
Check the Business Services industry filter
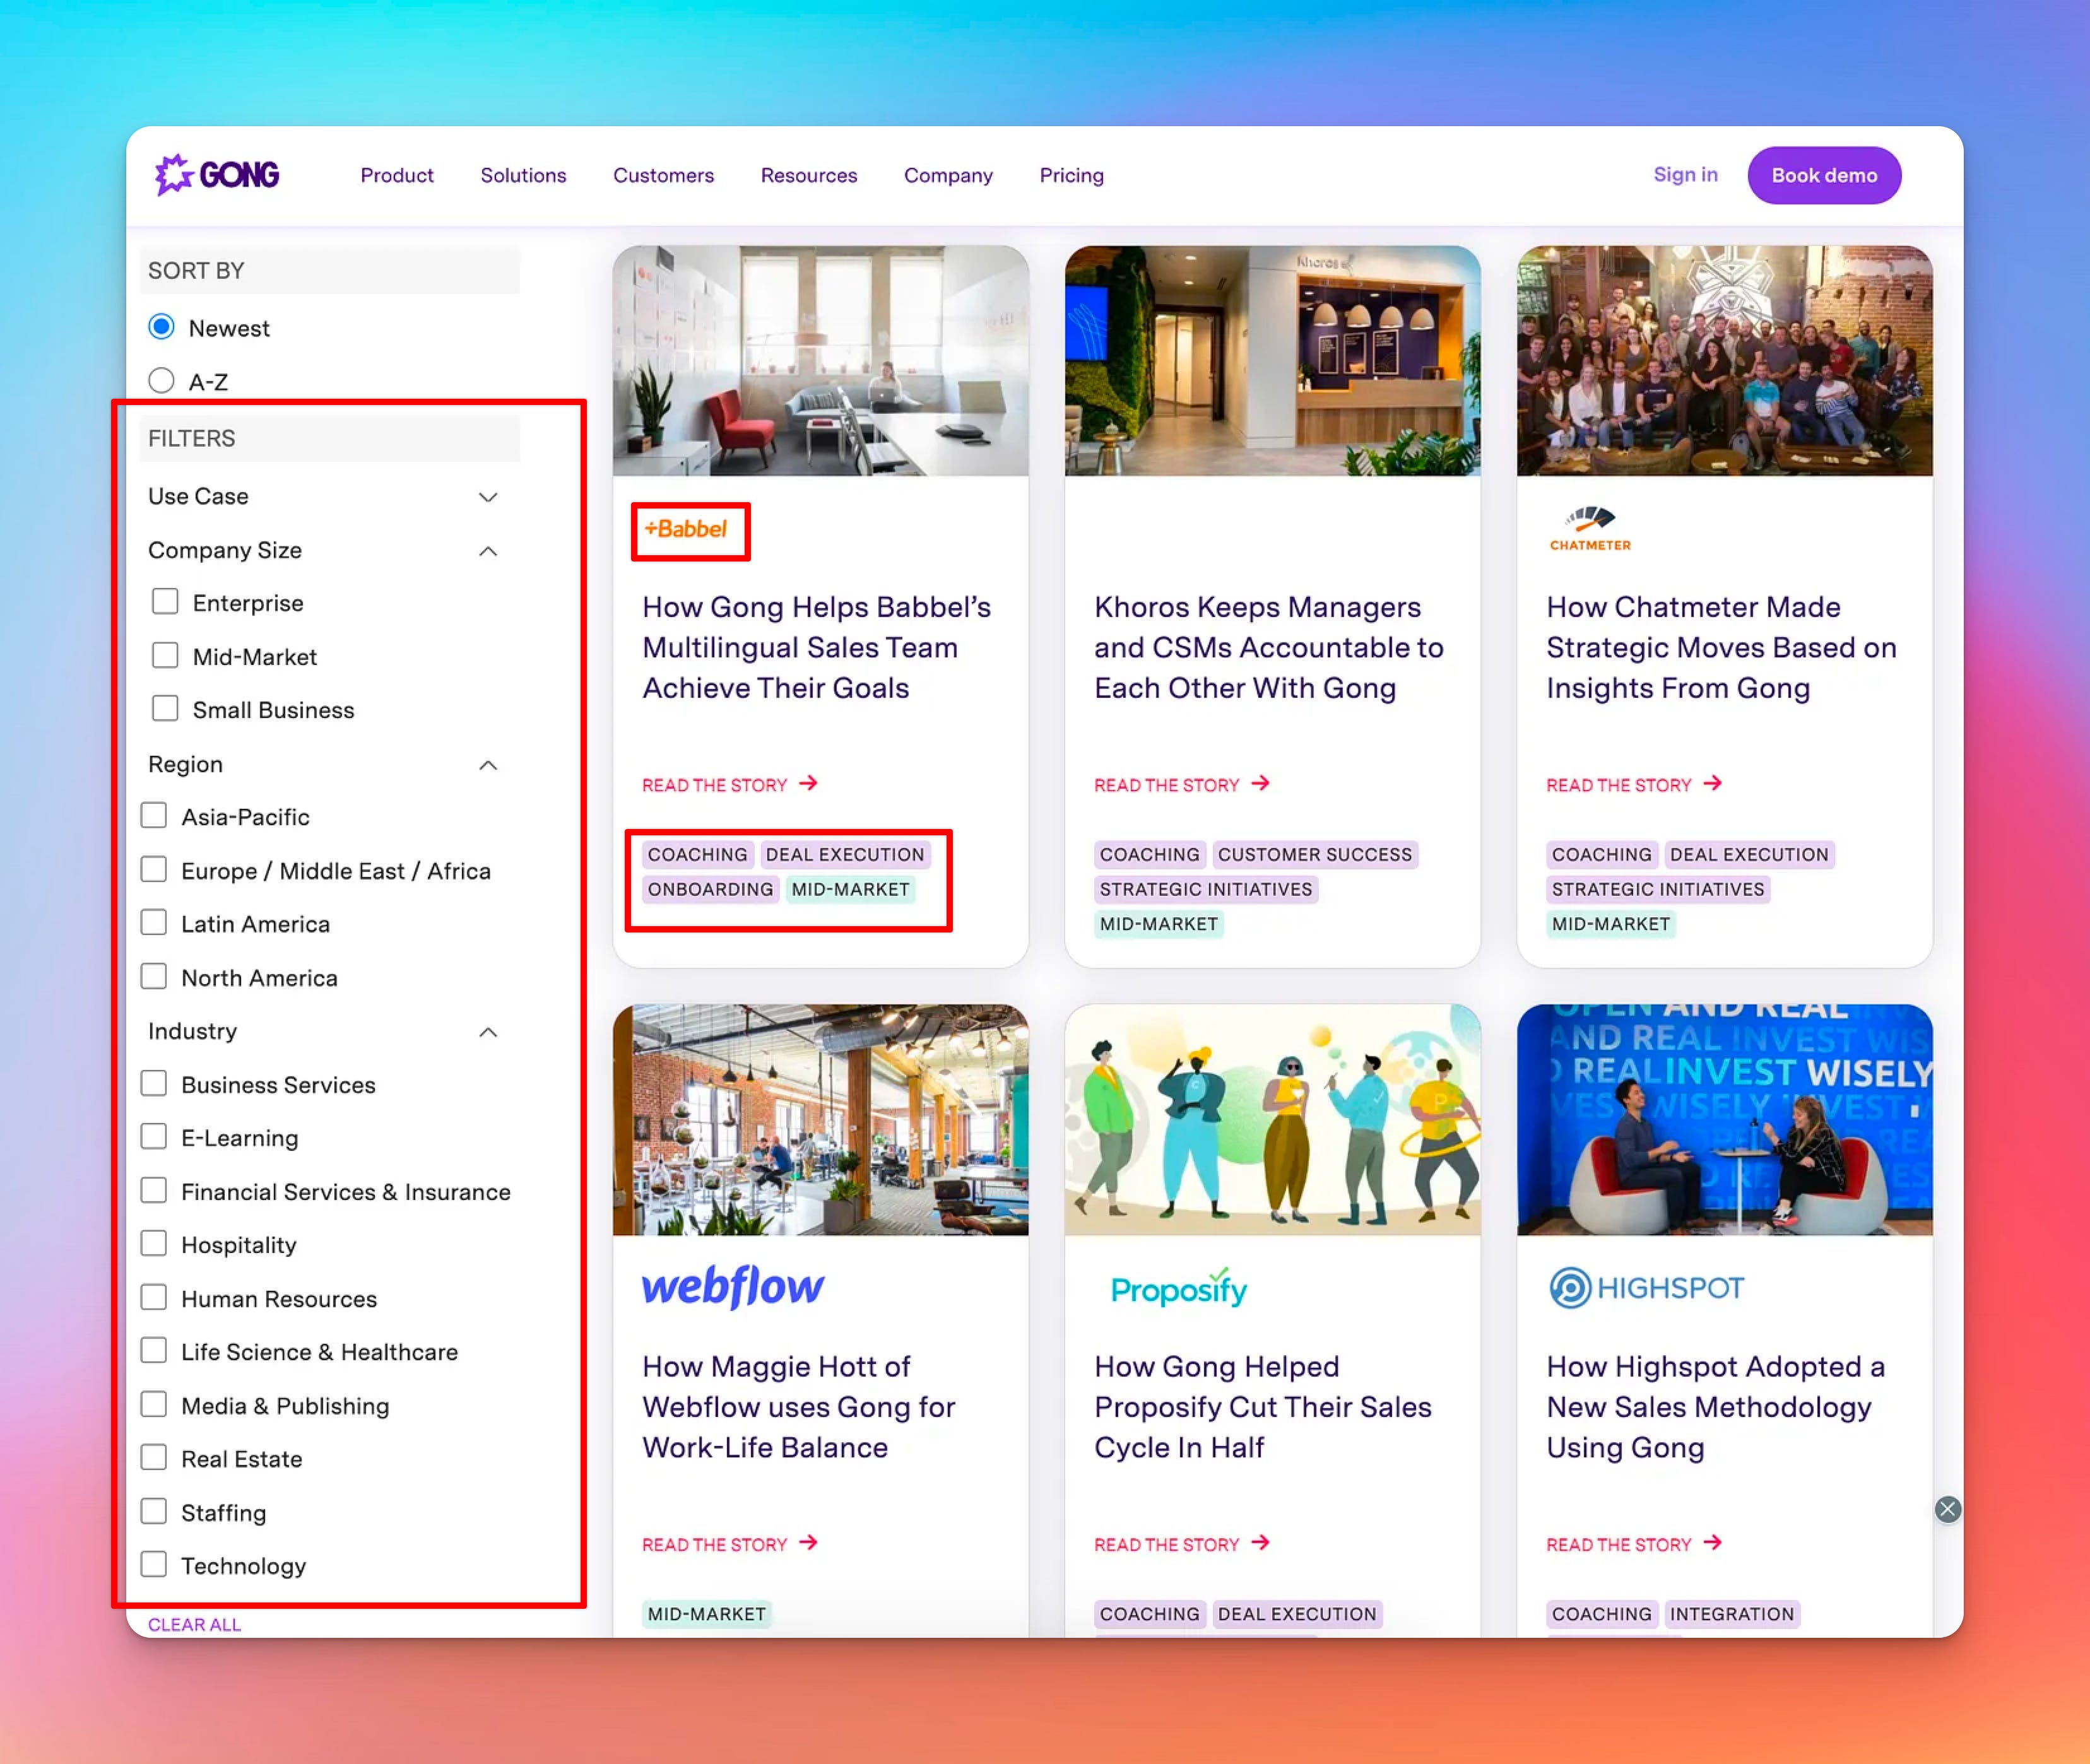154,1084
